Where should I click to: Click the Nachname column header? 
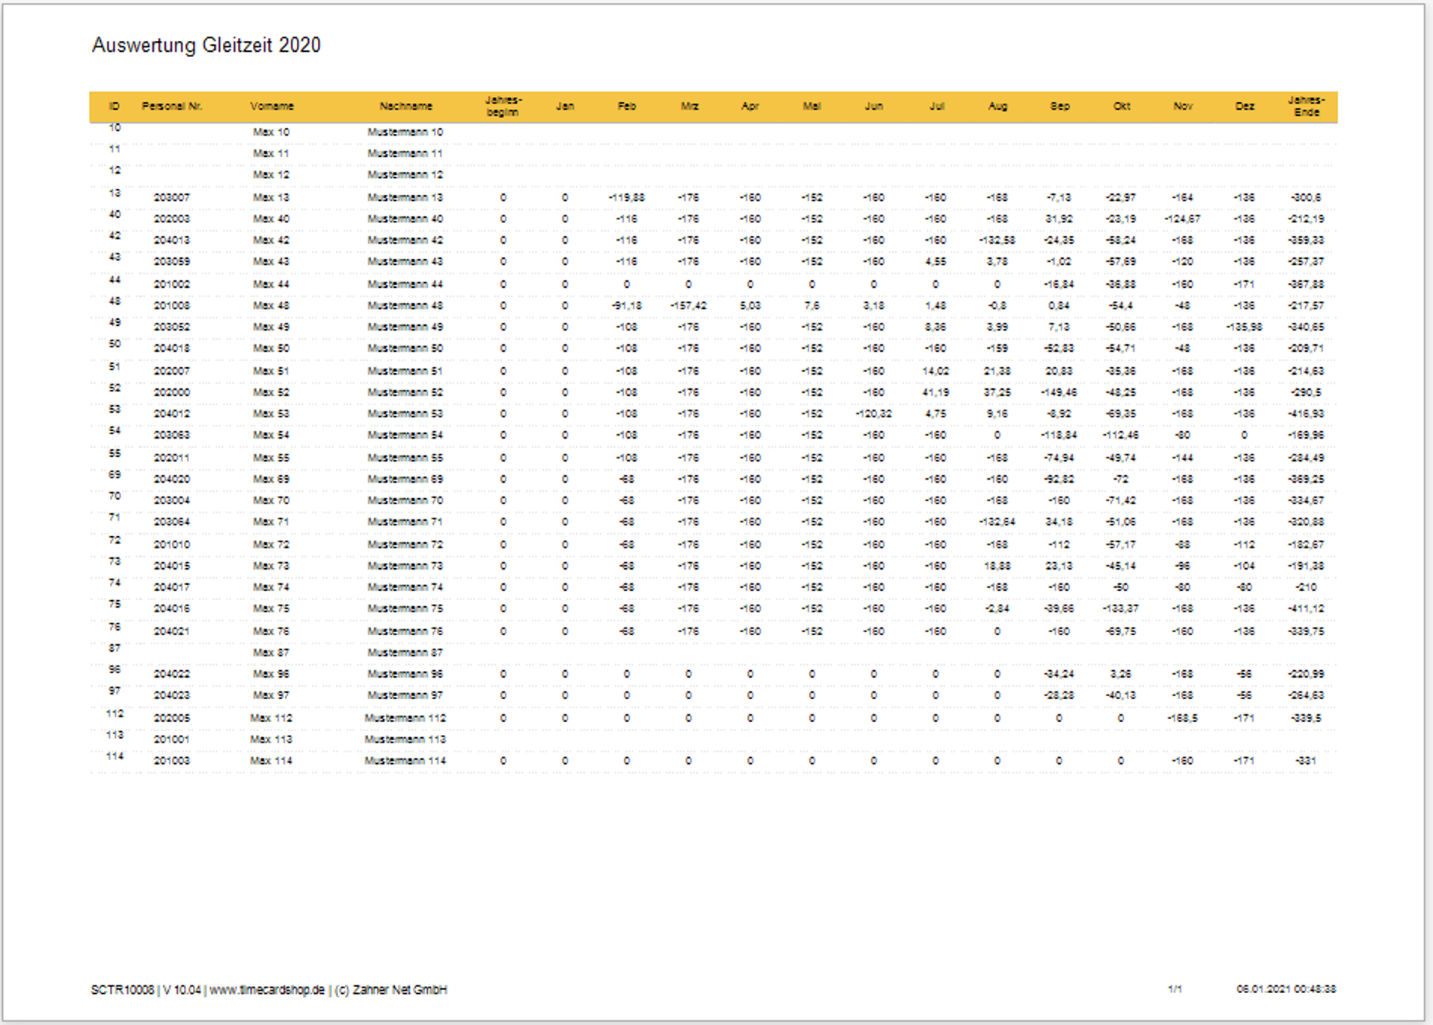pos(405,106)
